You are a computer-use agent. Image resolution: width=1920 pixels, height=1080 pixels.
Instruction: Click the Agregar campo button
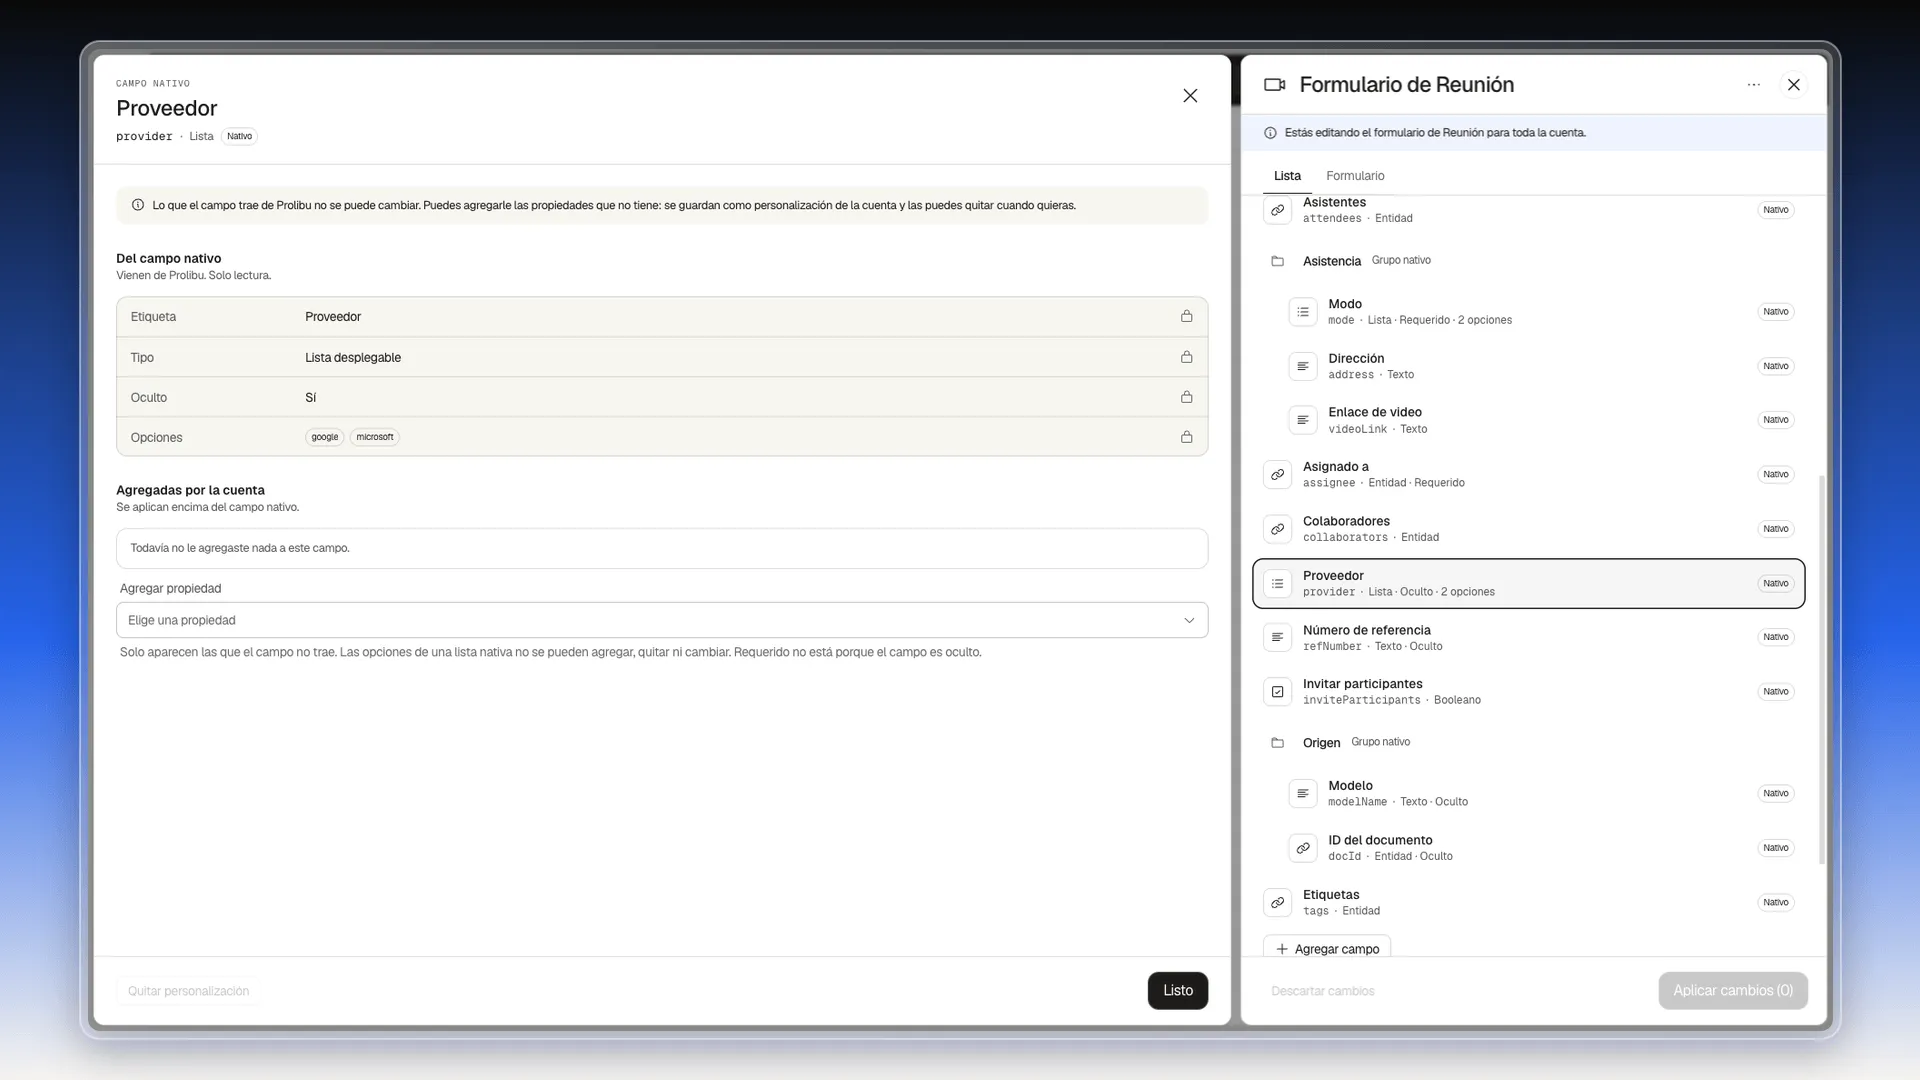click(1327, 948)
